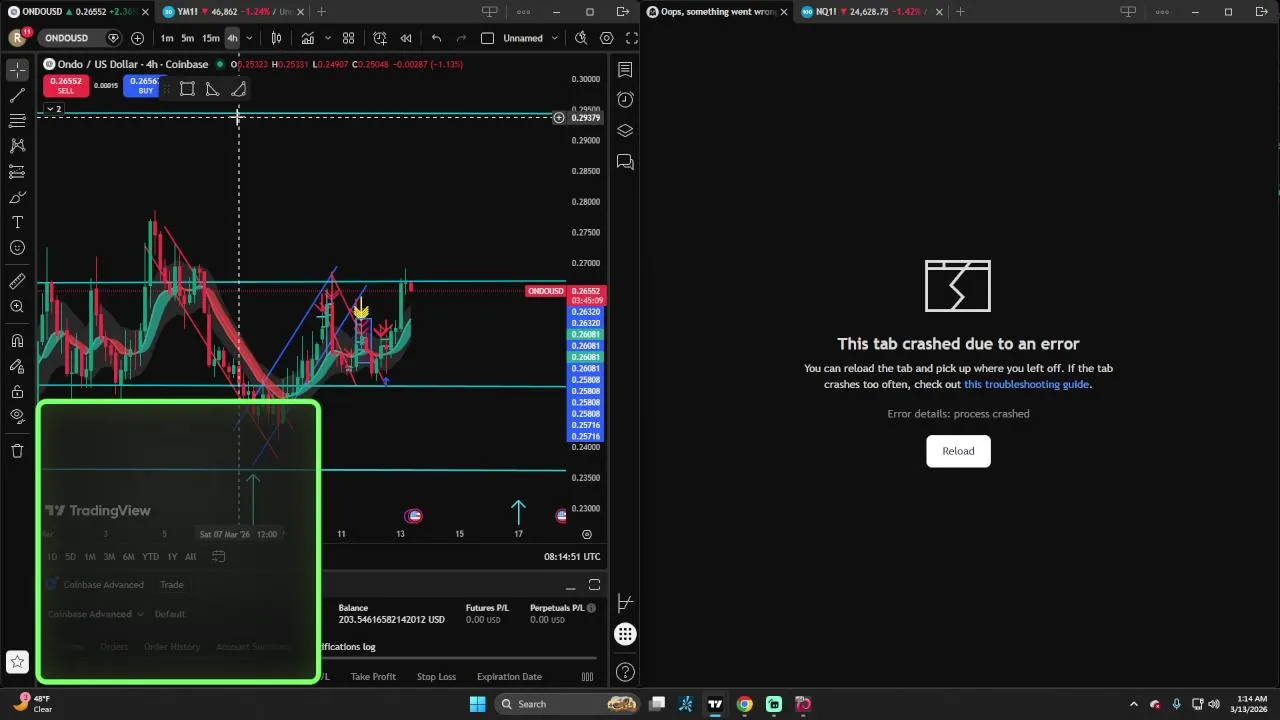Click the red SELL button
The image size is (1280, 720).
(x=66, y=86)
